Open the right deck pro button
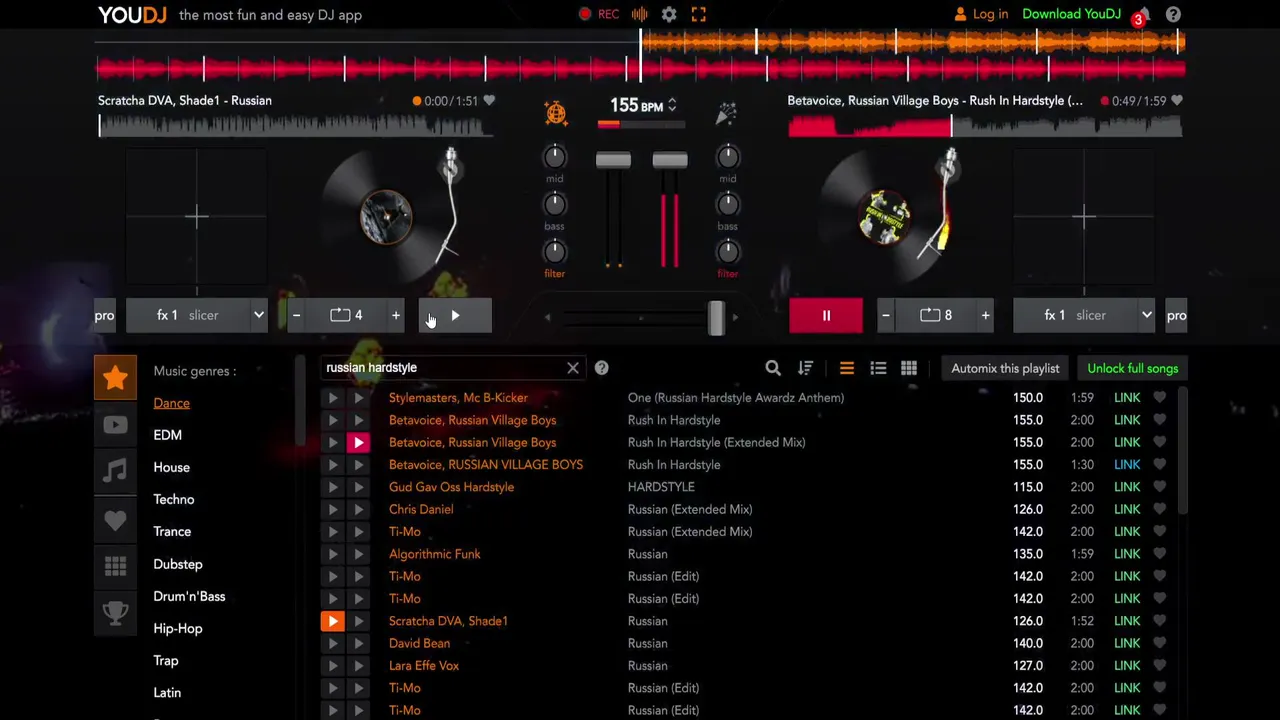This screenshot has height=720, width=1280. point(1176,315)
